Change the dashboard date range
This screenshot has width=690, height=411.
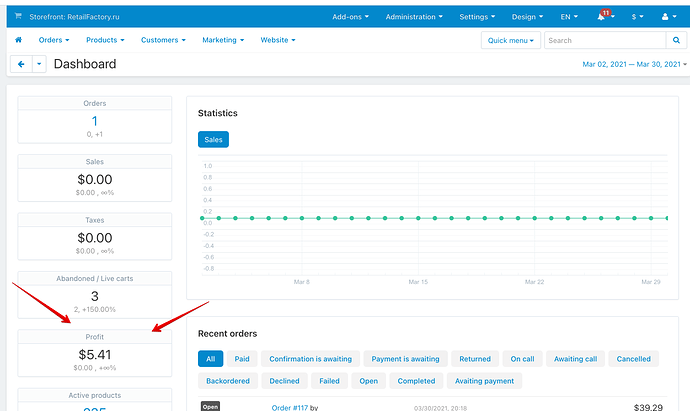tap(634, 64)
